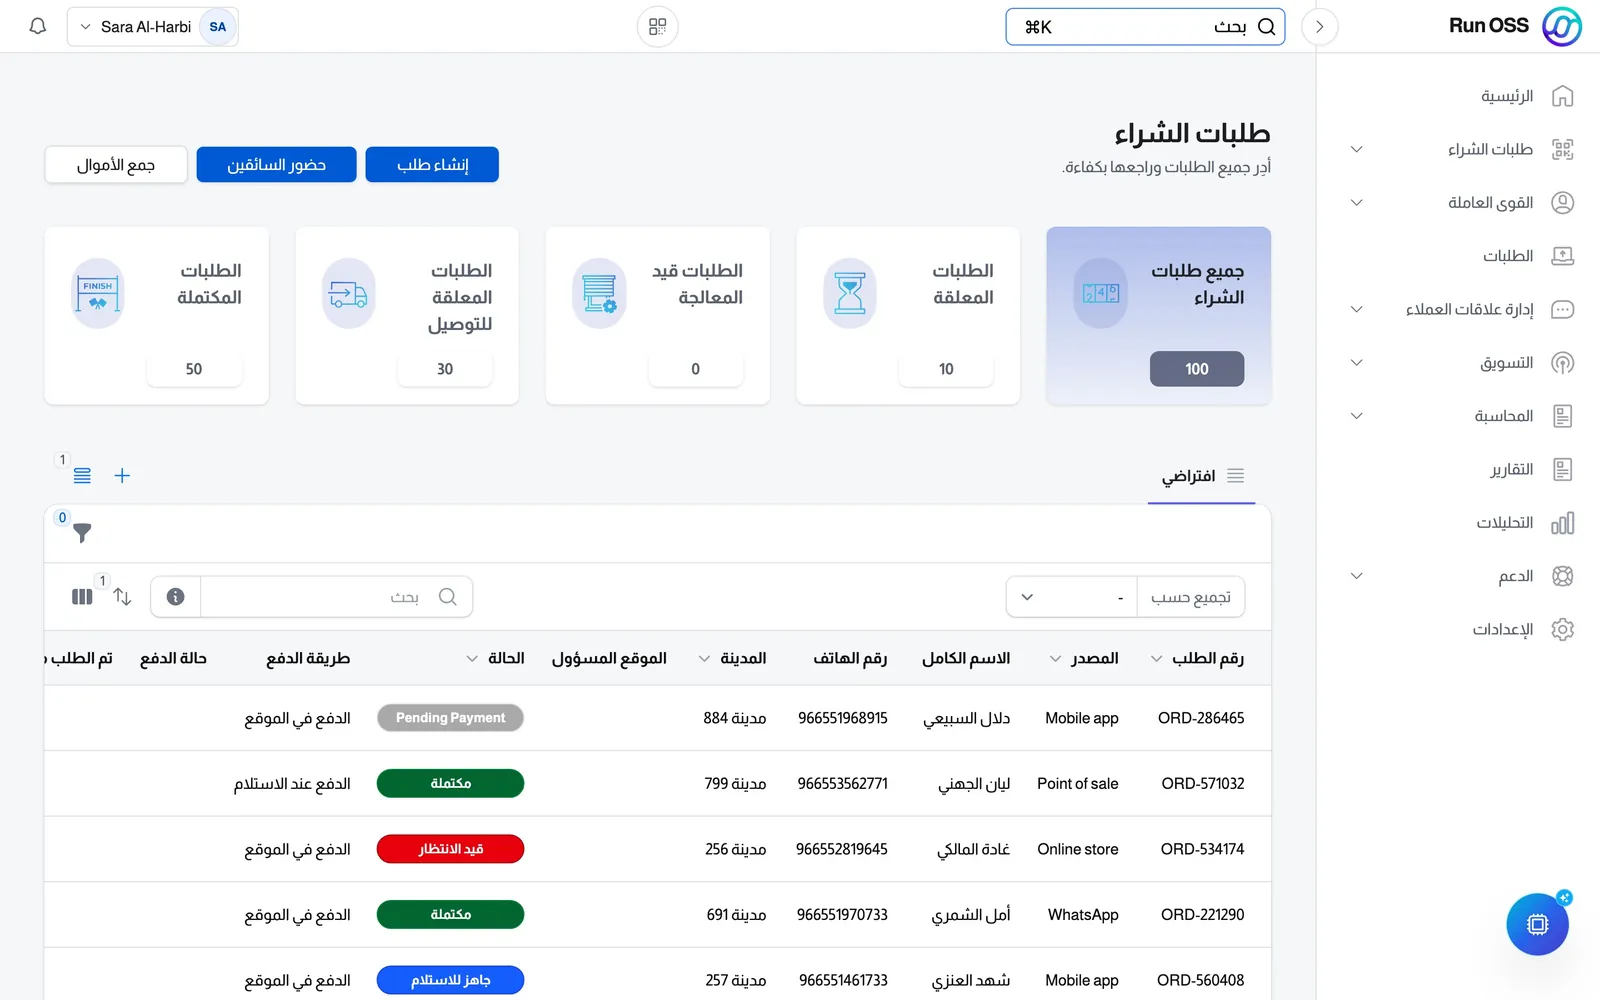Screen dimensions: 1600x1000
Task: Click the إدارة علاقات العملاء chat icon
Action: coord(1562,309)
